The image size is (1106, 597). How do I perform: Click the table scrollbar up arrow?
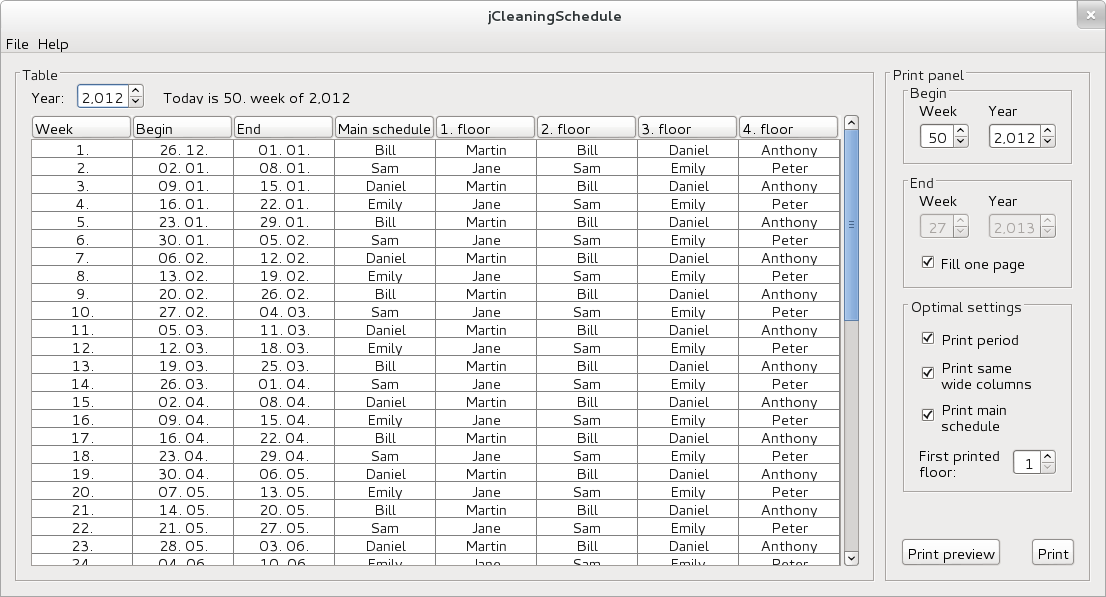851,123
